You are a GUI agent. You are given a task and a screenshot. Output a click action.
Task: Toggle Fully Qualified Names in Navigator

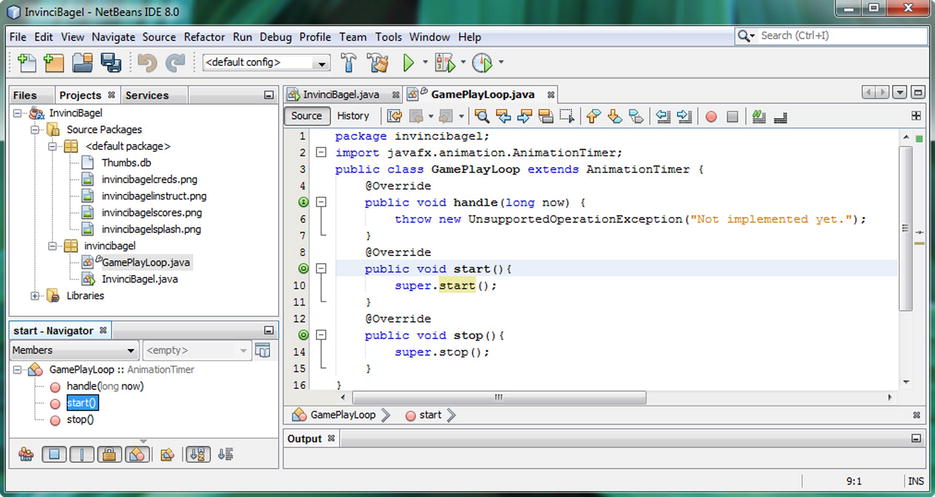coord(167,455)
